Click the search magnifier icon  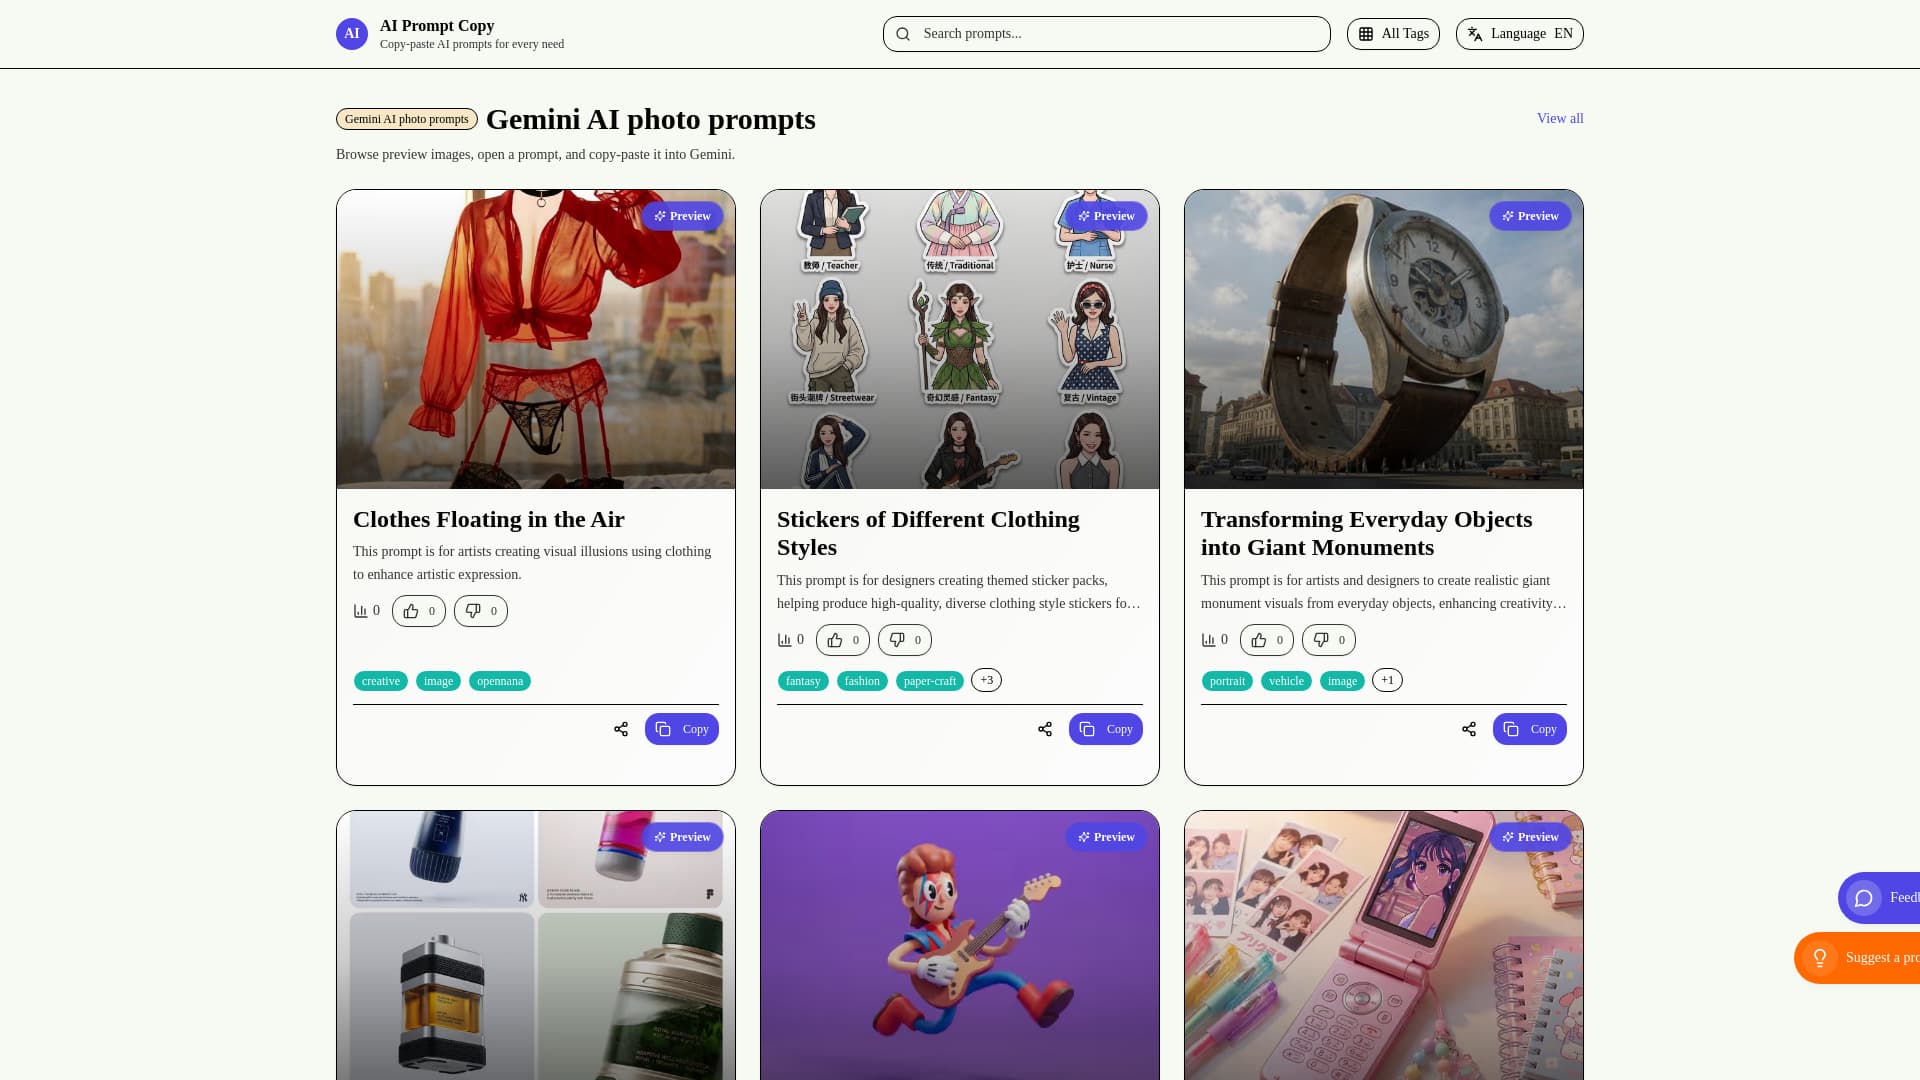903,33
